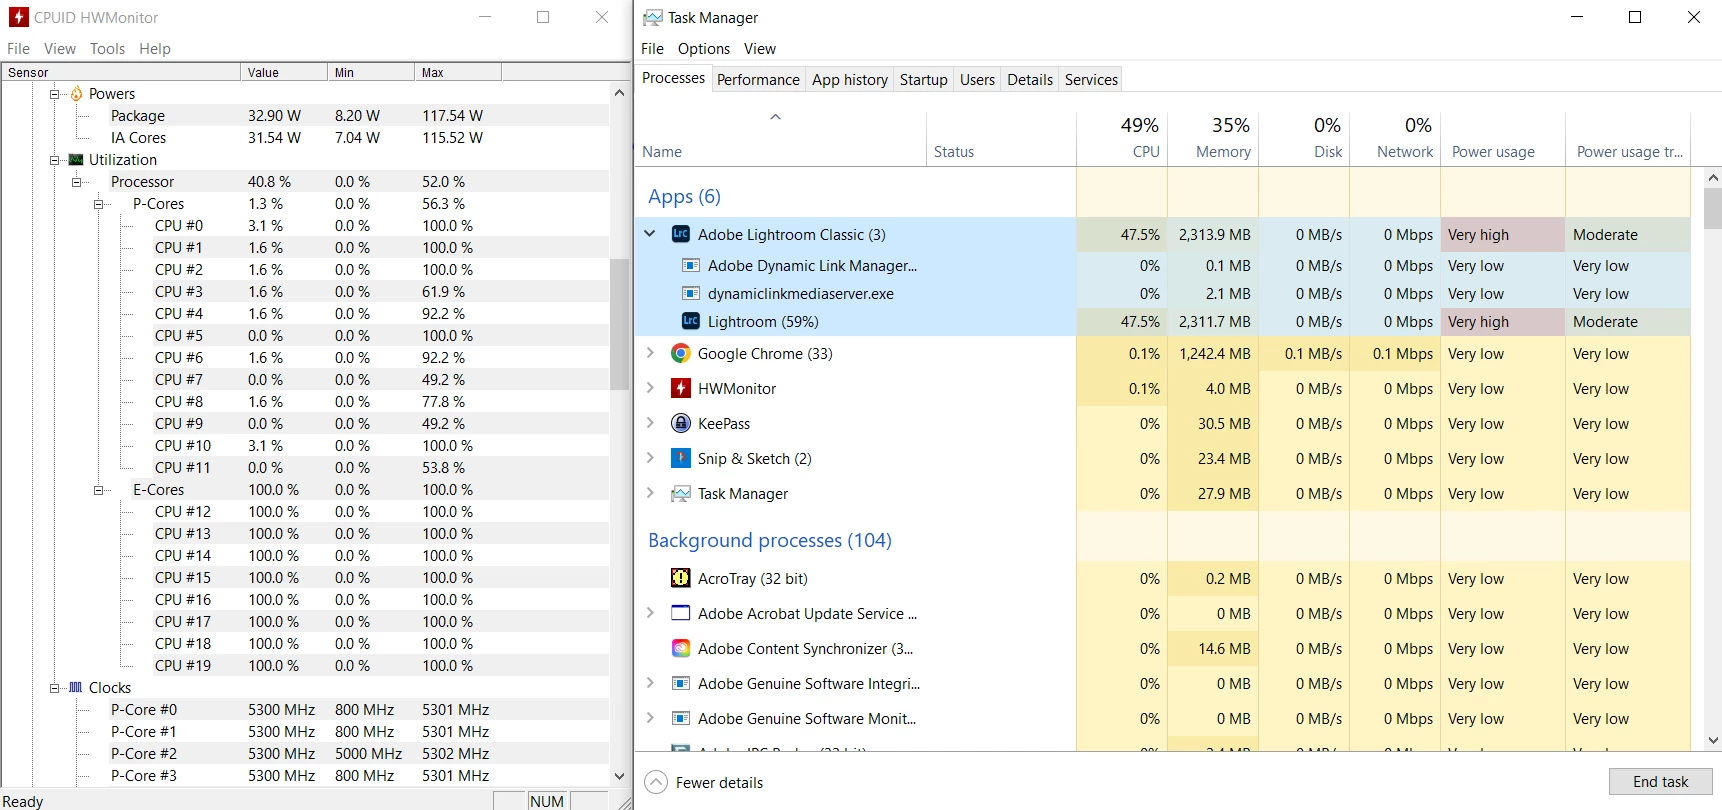Screen dimensions: 1722x810
Task: Expand the HWMonitor process in Task Manager
Action: [x=650, y=388]
